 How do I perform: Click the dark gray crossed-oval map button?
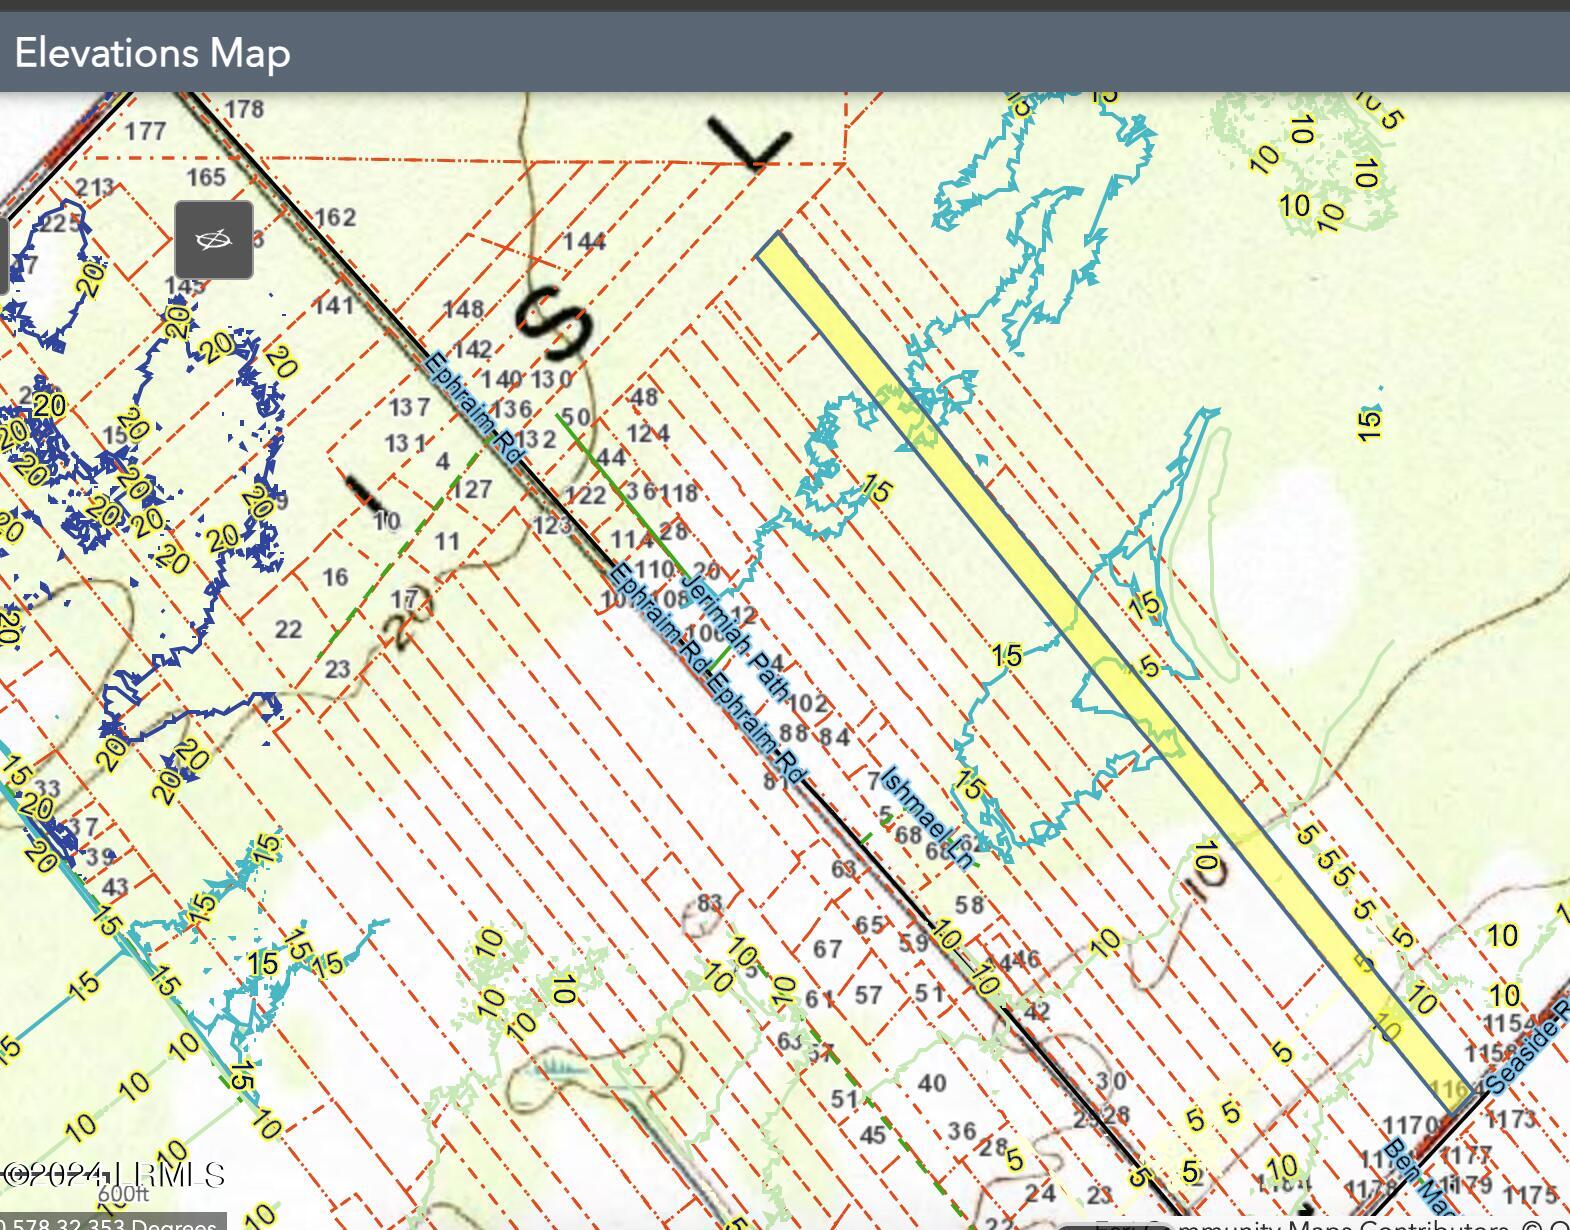214,240
